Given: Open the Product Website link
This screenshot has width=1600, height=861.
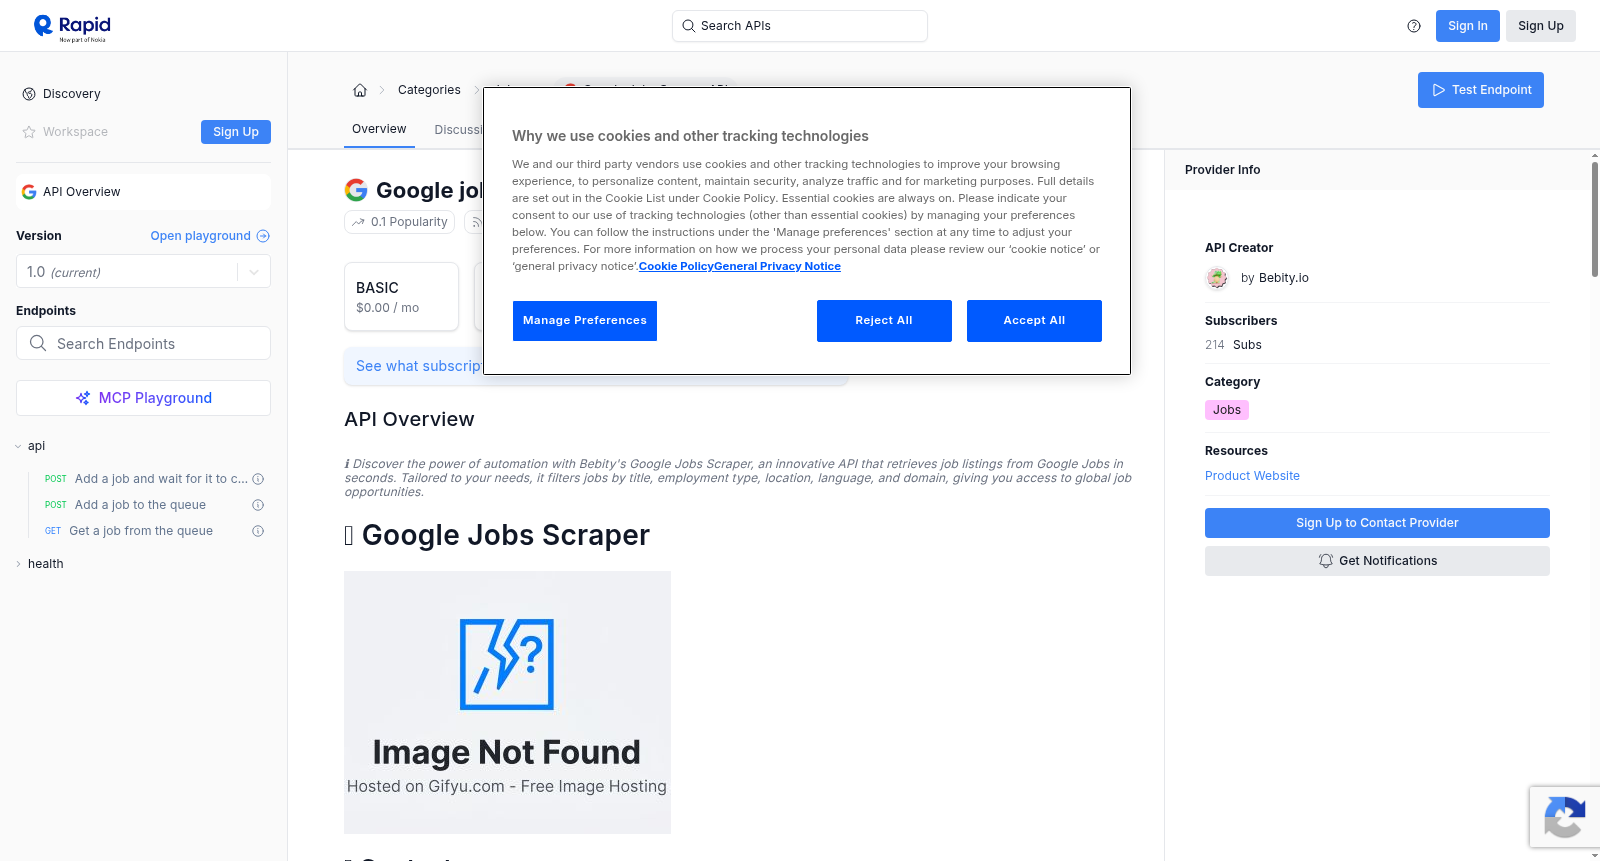Looking at the screenshot, I should [x=1252, y=476].
